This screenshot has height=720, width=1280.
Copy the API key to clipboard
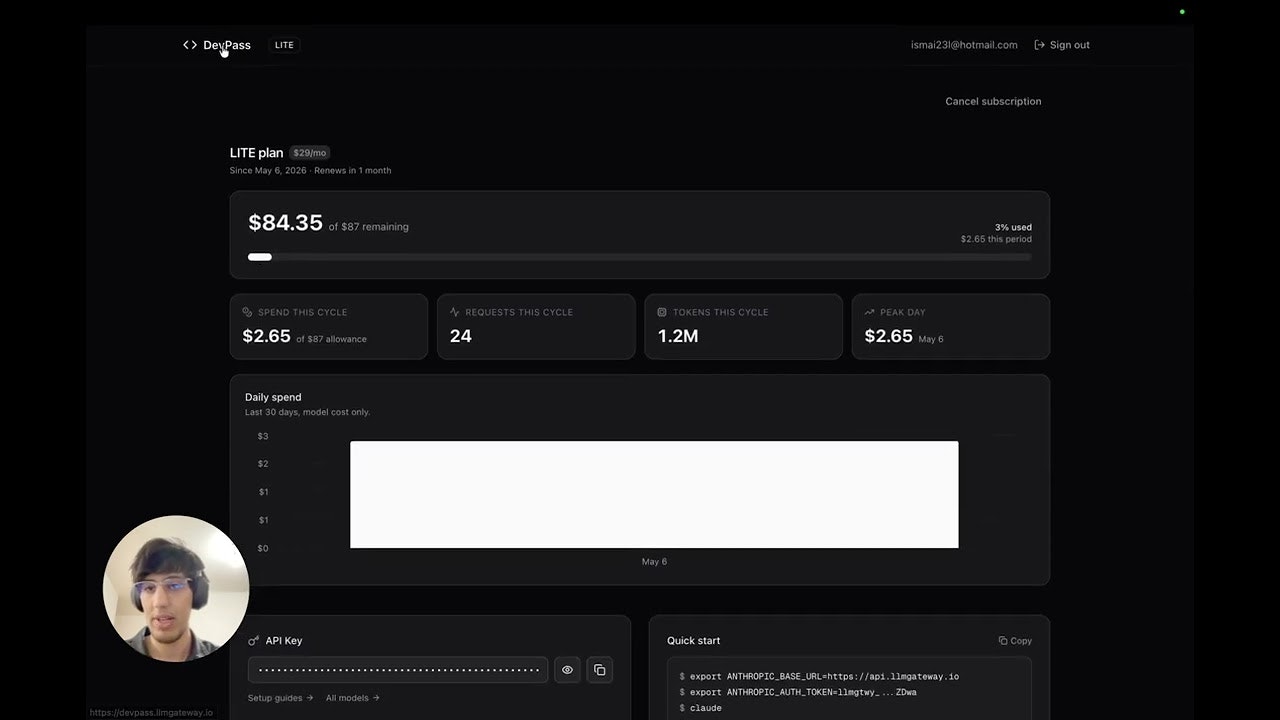pos(600,670)
